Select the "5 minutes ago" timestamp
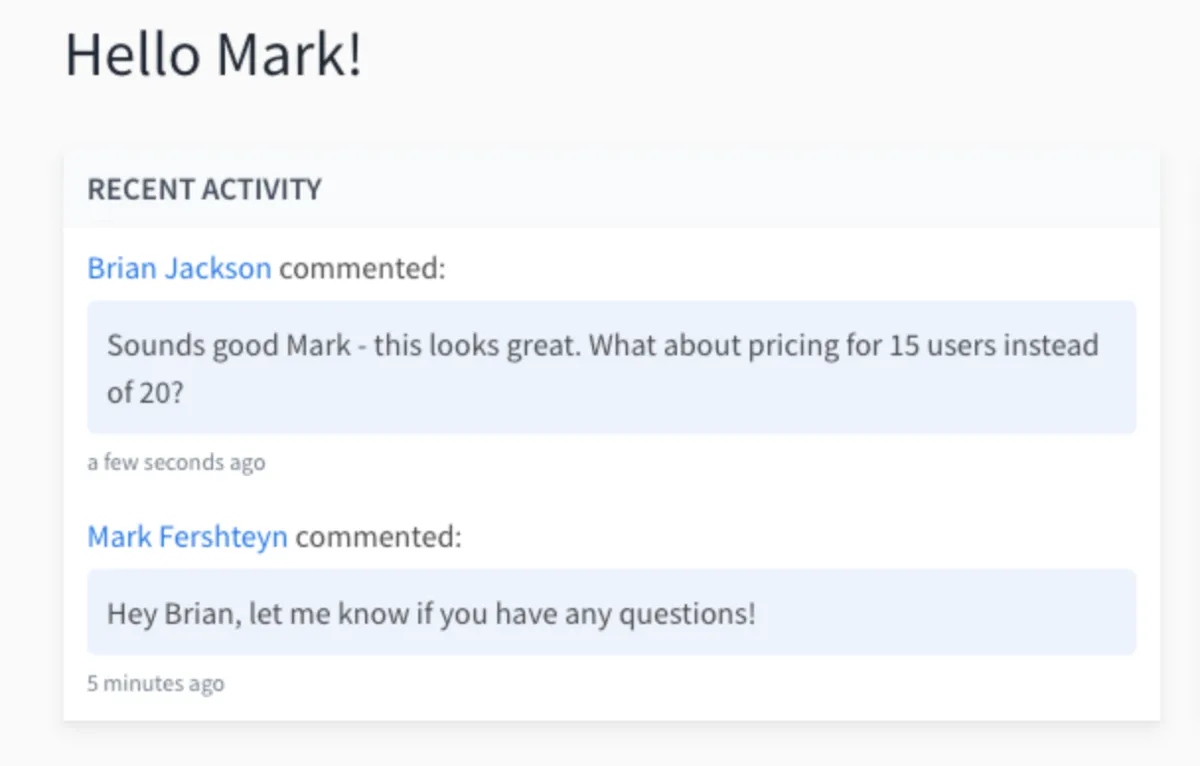Image resolution: width=1200 pixels, height=766 pixels. tap(156, 684)
